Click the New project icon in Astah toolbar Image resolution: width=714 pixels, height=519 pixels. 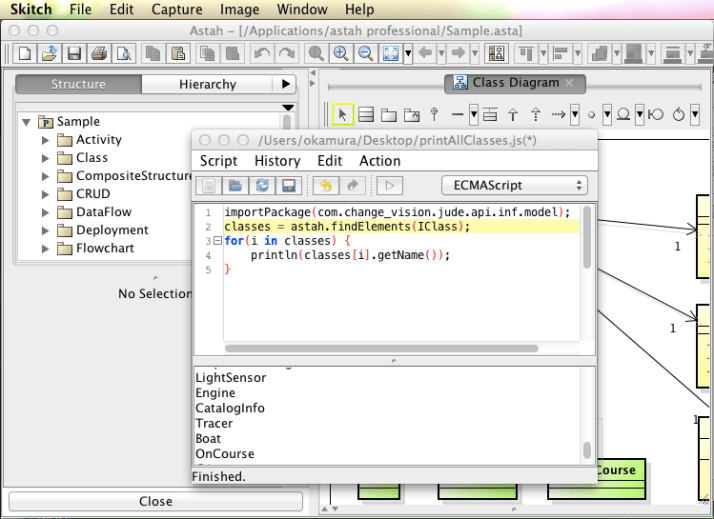[25, 54]
